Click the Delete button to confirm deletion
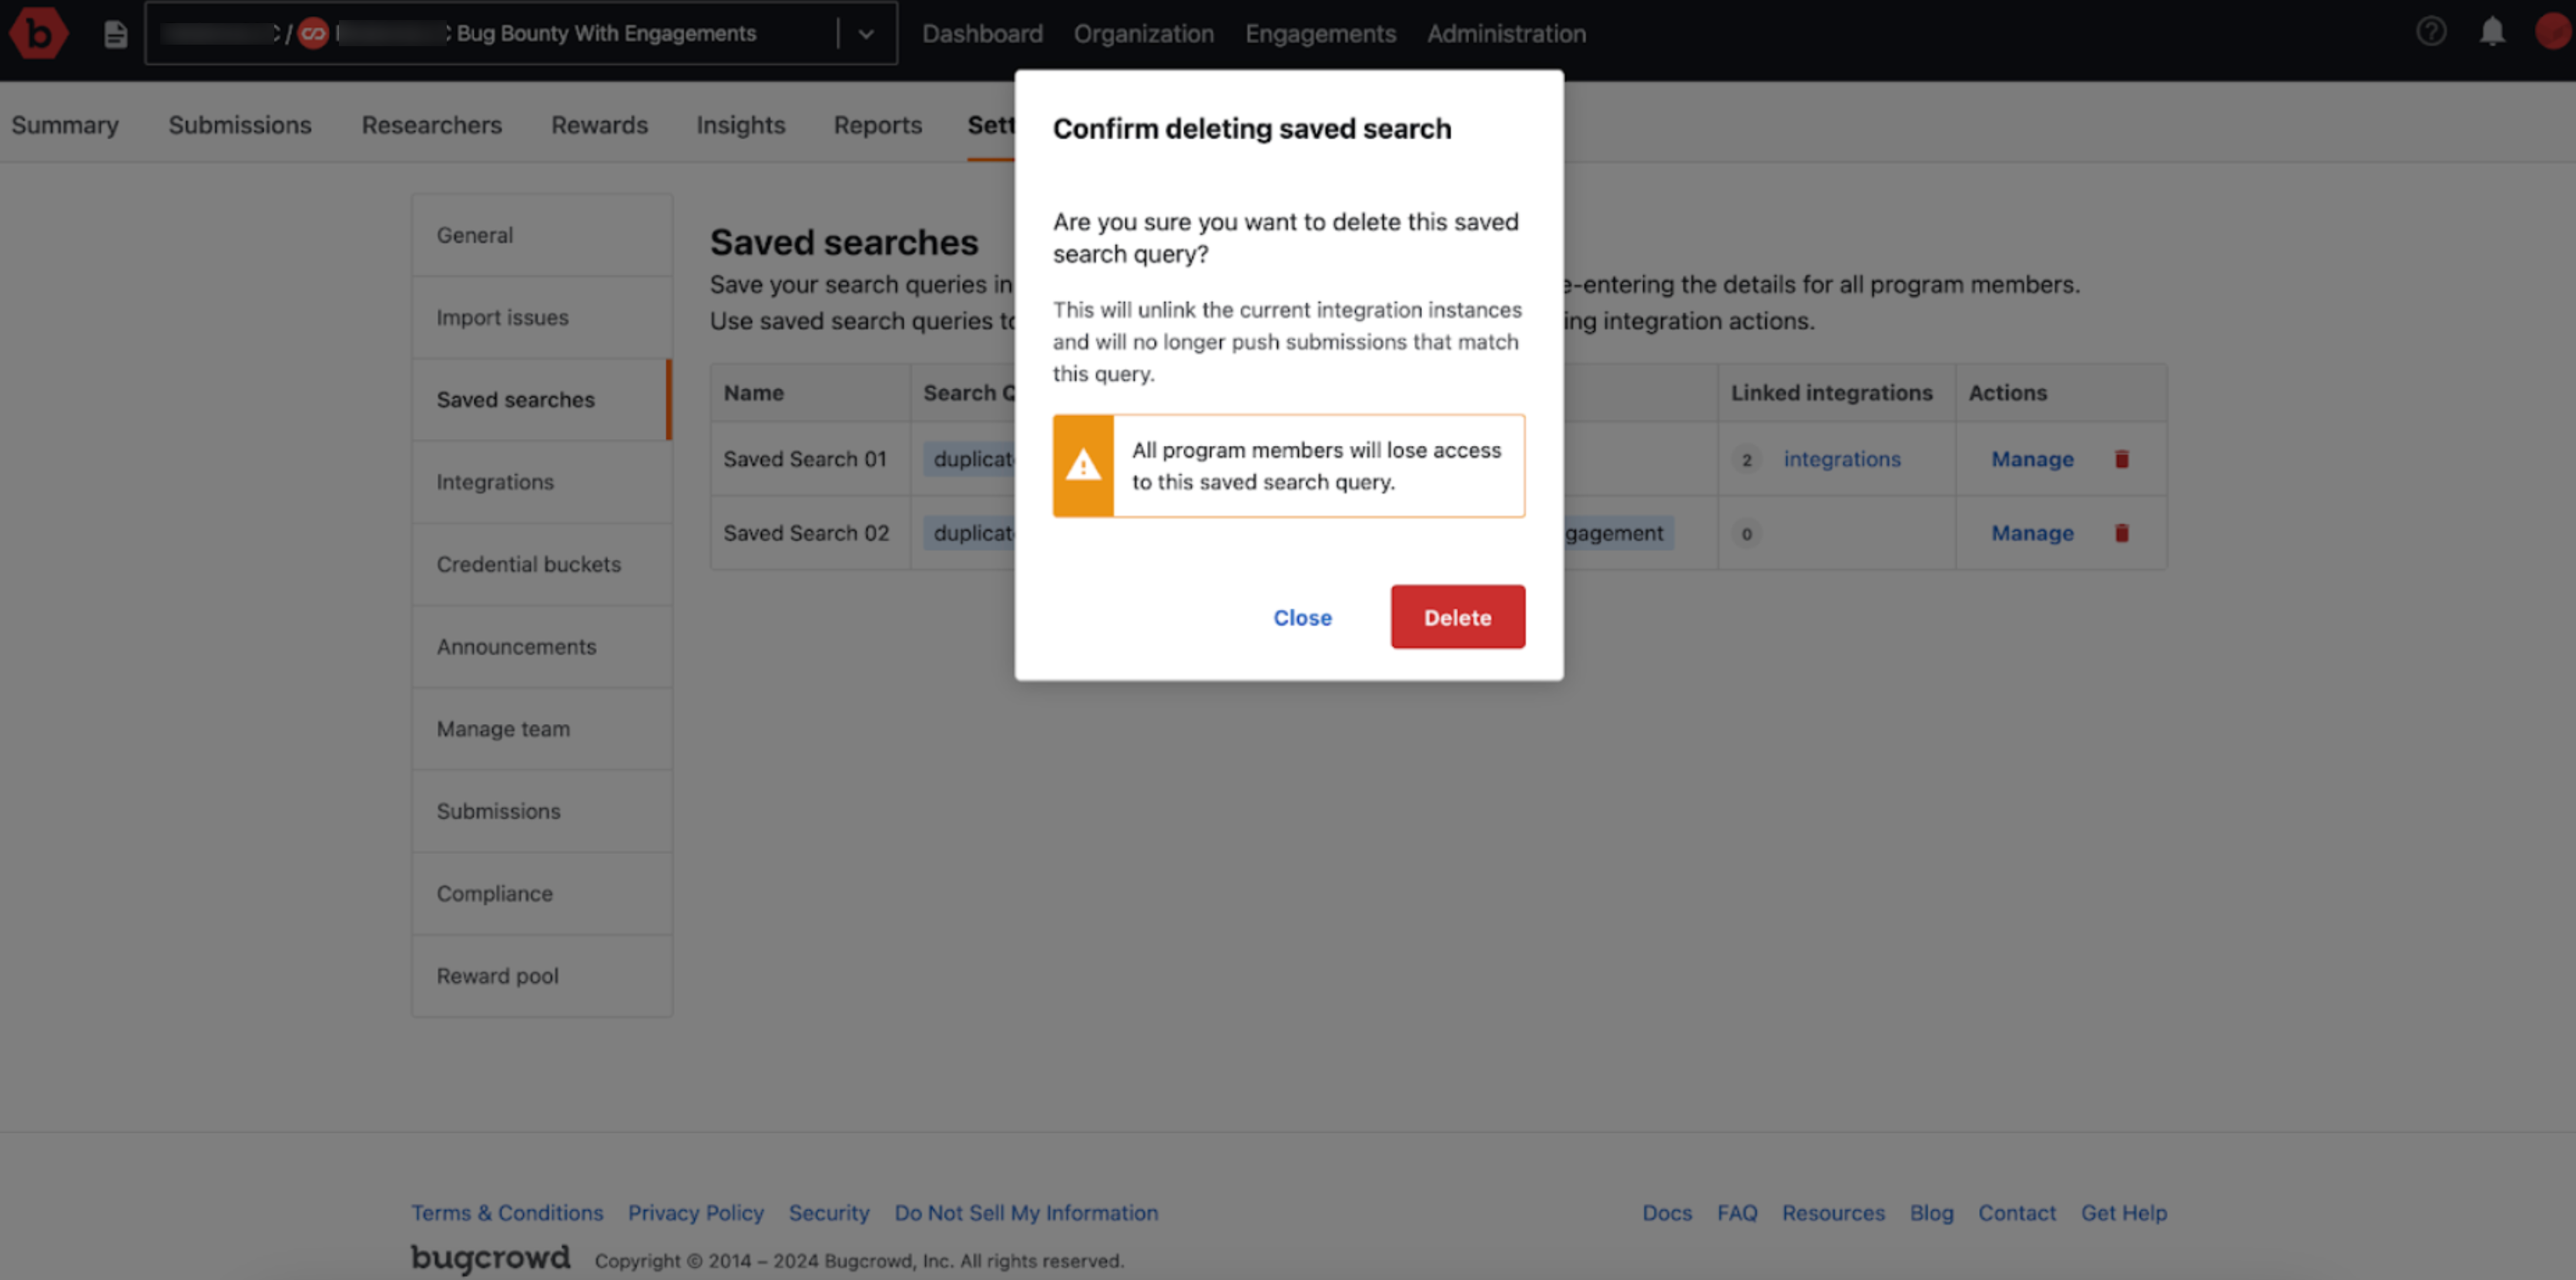The width and height of the screenshot is (2576, 1280). pos(1457,616)
